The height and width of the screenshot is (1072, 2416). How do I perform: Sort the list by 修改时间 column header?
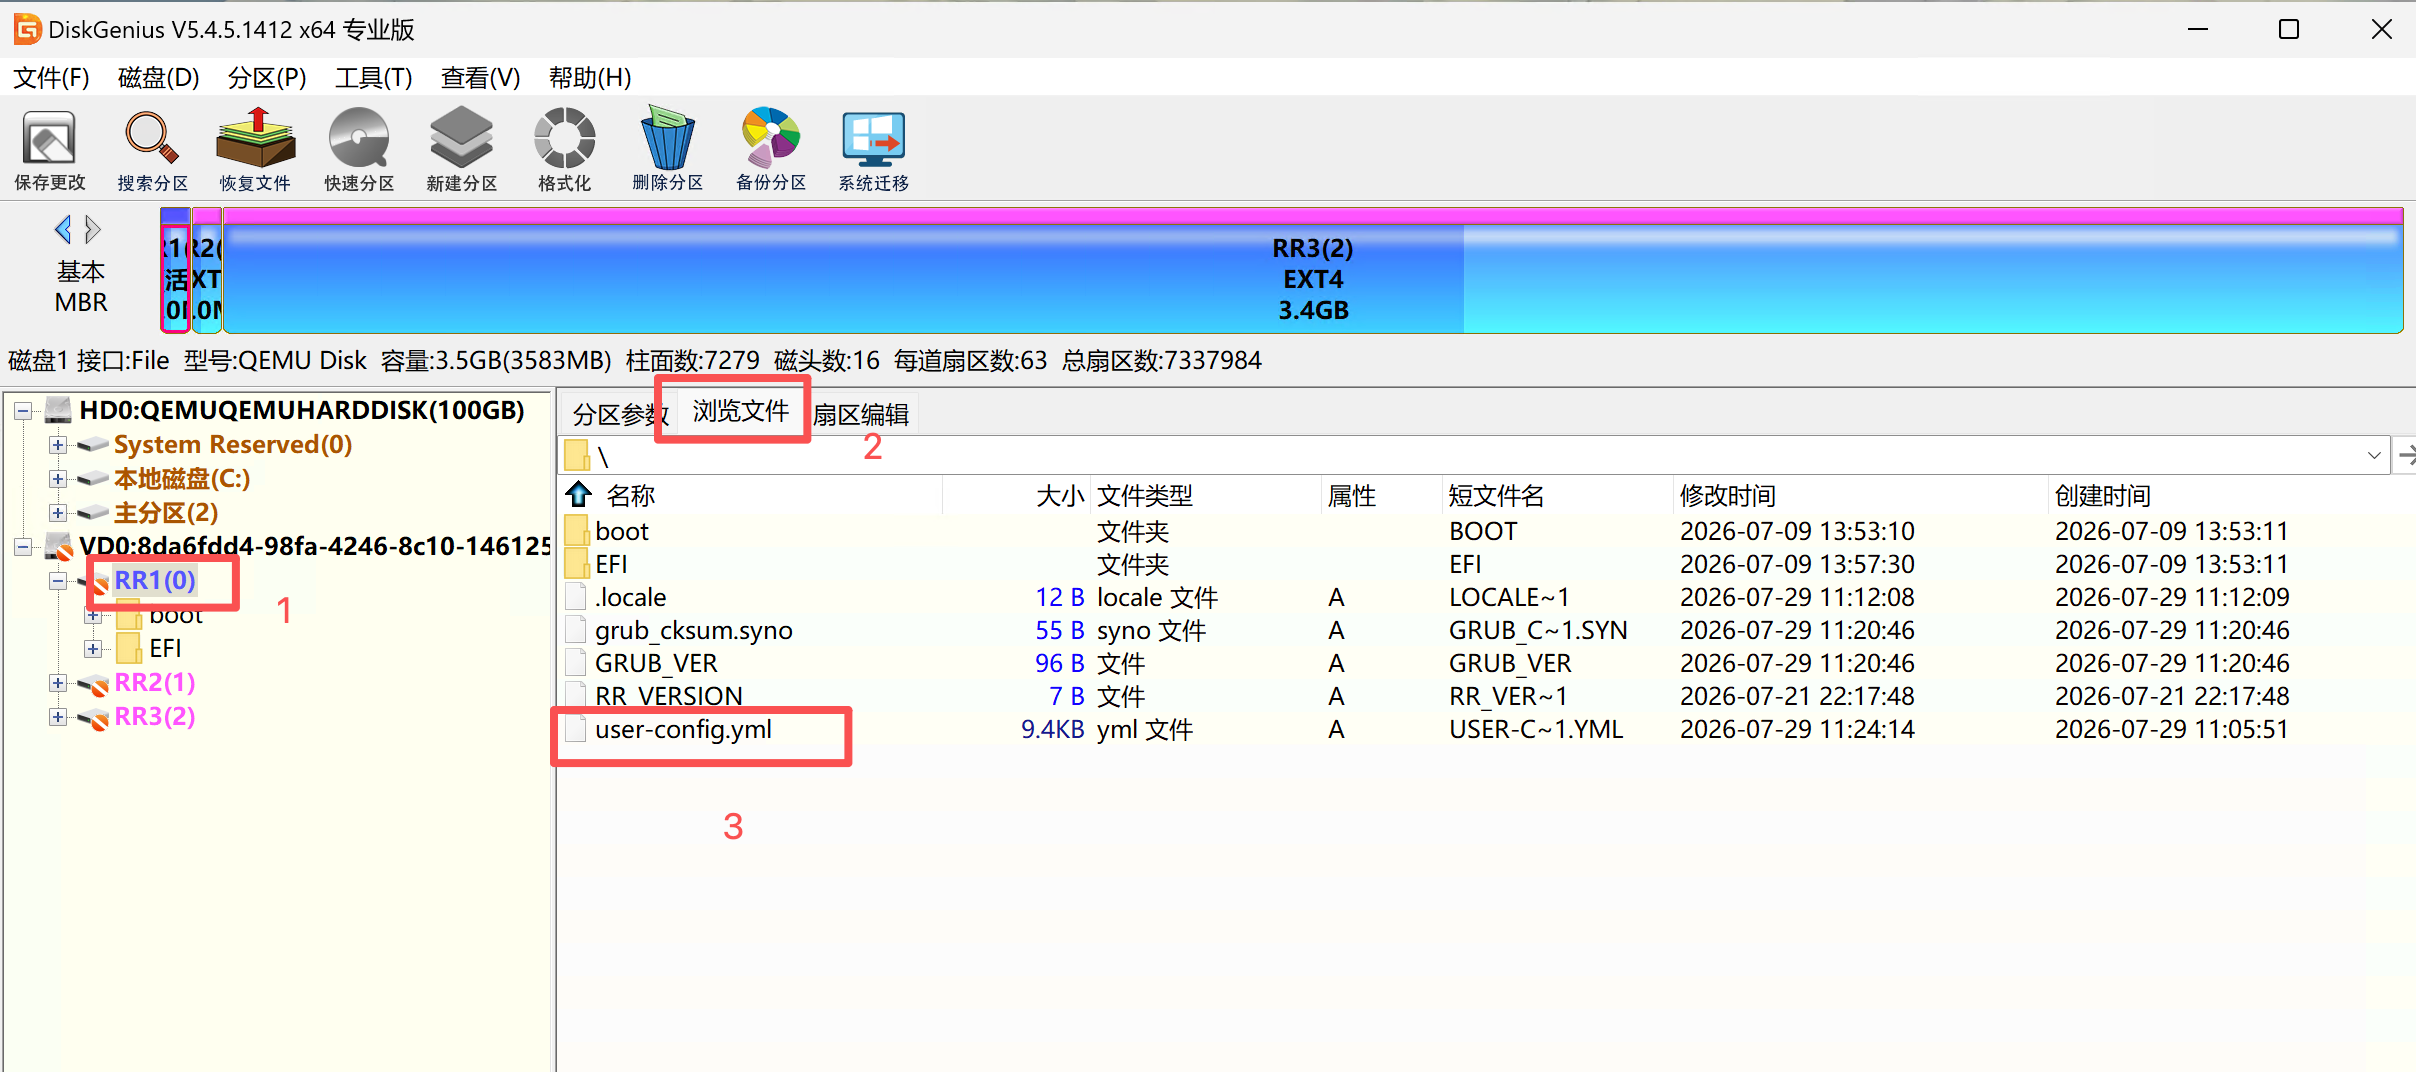[1727, 496]
